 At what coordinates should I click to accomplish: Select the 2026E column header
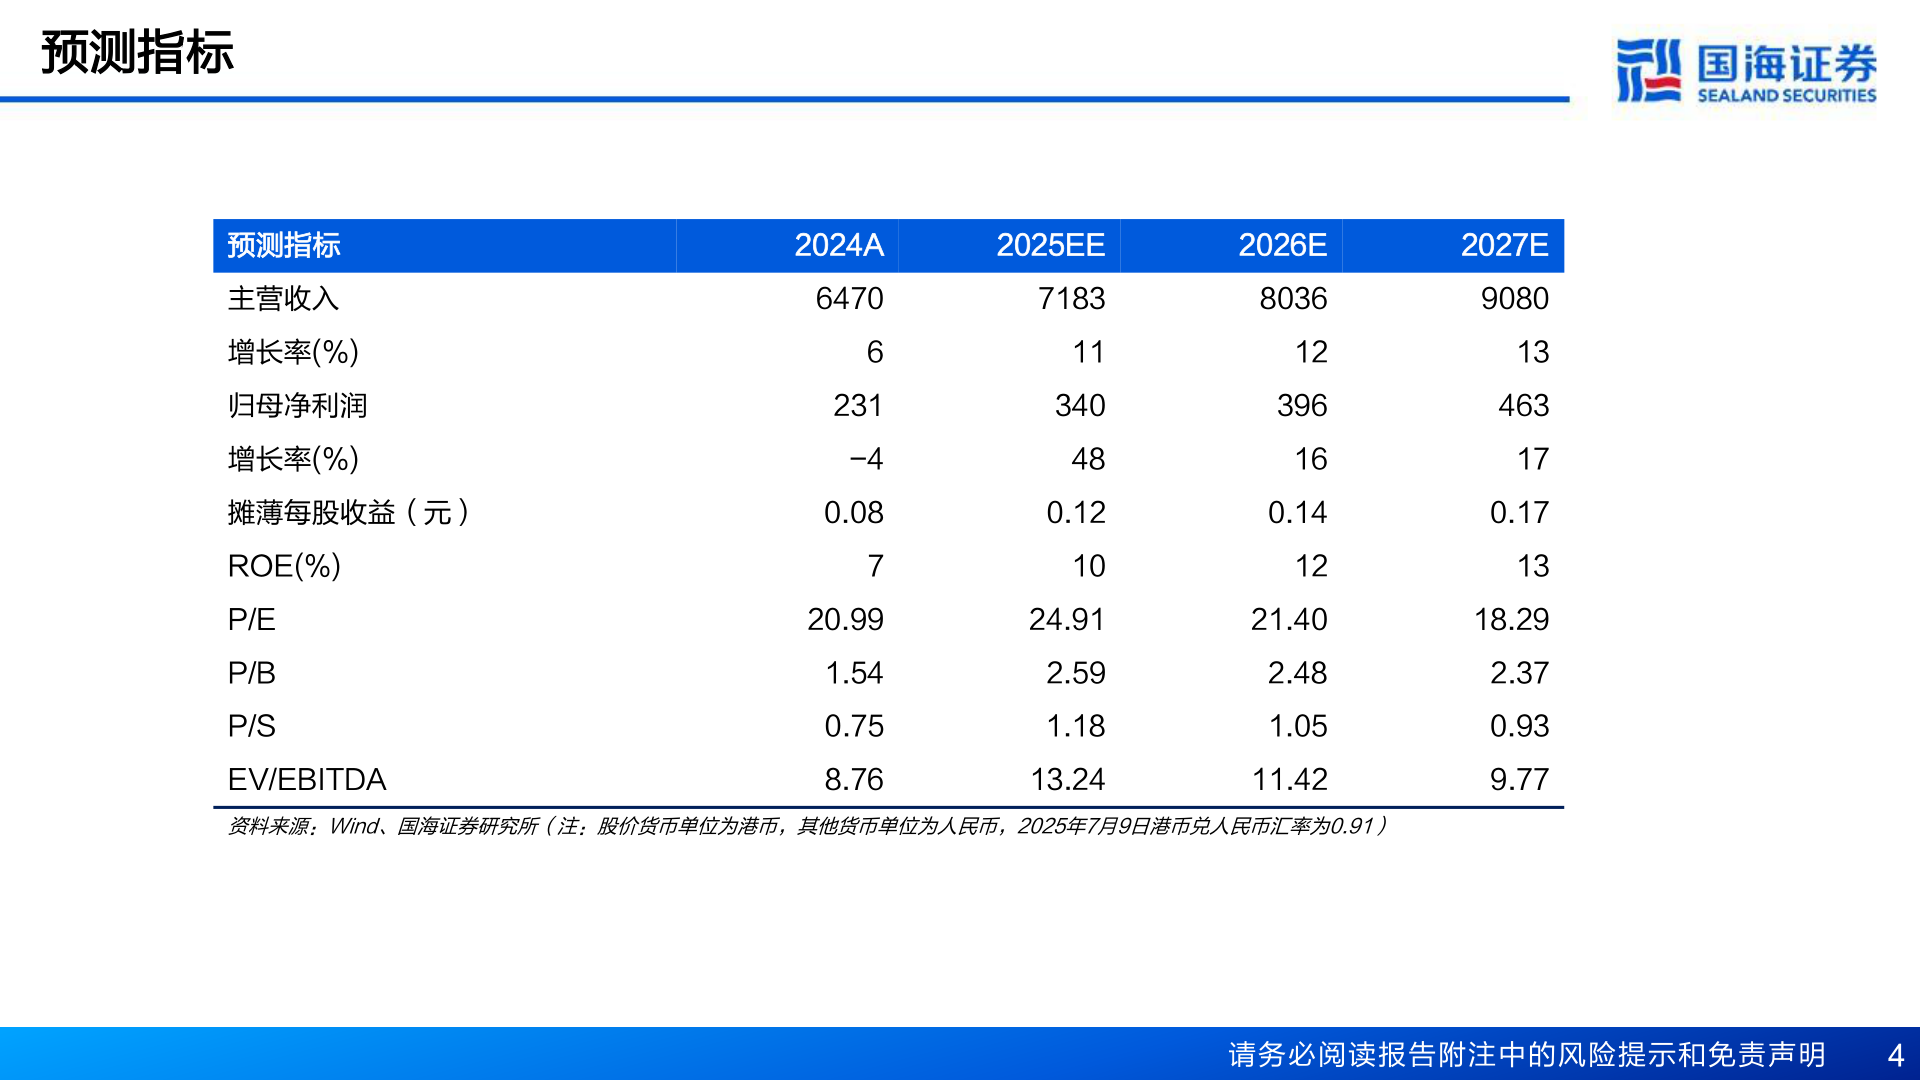coord(1284,245)
